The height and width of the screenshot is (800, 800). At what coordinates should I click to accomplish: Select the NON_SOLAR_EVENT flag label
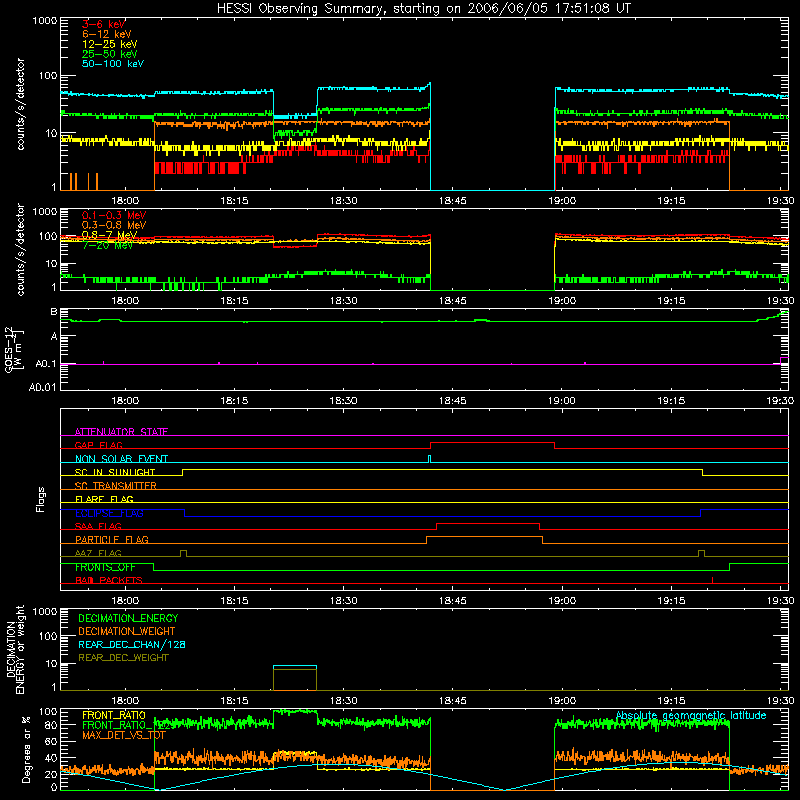coord(121,459)
